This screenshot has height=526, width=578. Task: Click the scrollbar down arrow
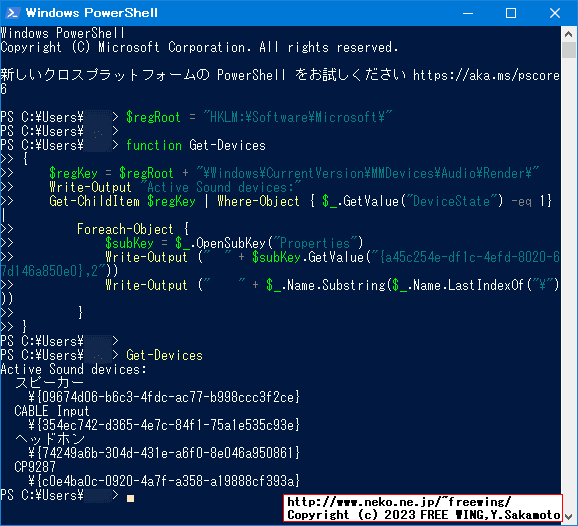coord(568,517)
